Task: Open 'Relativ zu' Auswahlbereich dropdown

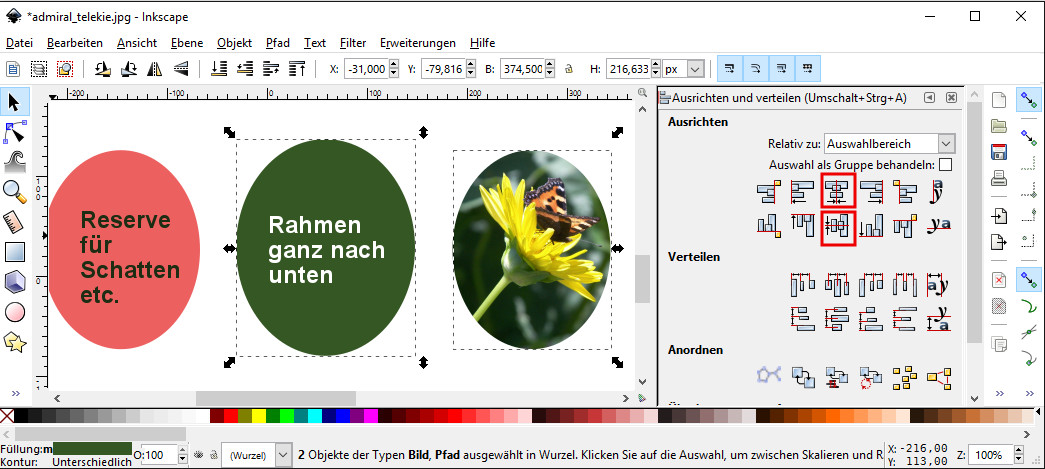Action: point(890,143)
